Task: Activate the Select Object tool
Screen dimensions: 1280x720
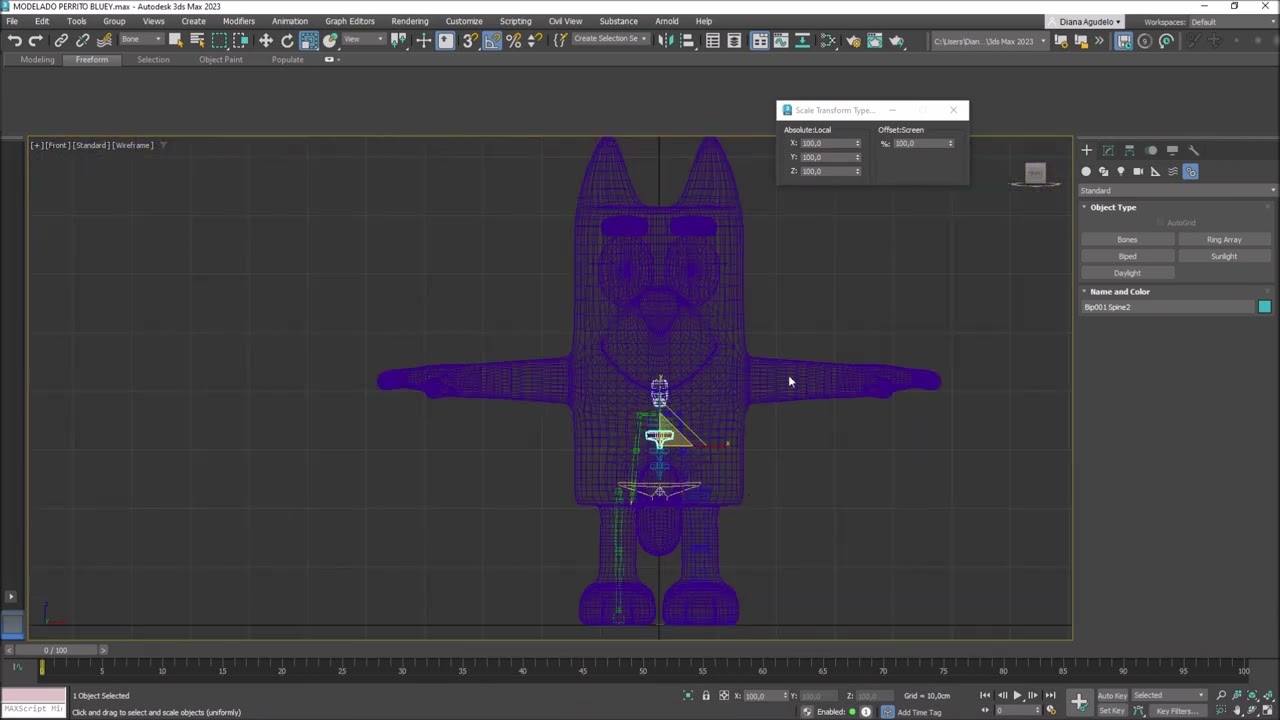Action: (x=176, y=40)
